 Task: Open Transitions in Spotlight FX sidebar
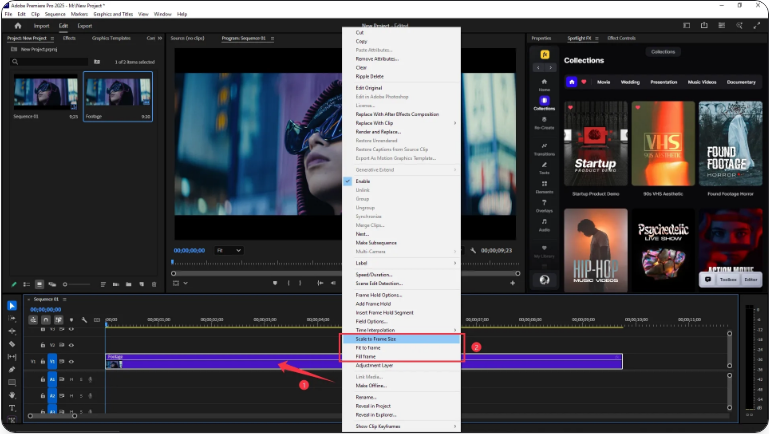[x=544, y=148]
